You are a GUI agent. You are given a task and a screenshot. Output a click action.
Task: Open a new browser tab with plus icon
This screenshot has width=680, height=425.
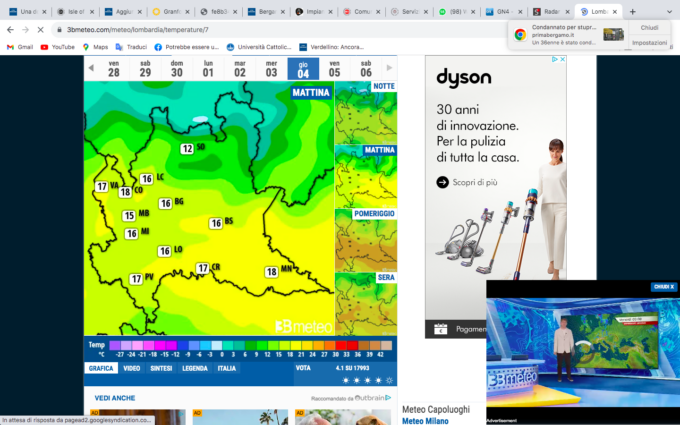(x=632, y=11)
